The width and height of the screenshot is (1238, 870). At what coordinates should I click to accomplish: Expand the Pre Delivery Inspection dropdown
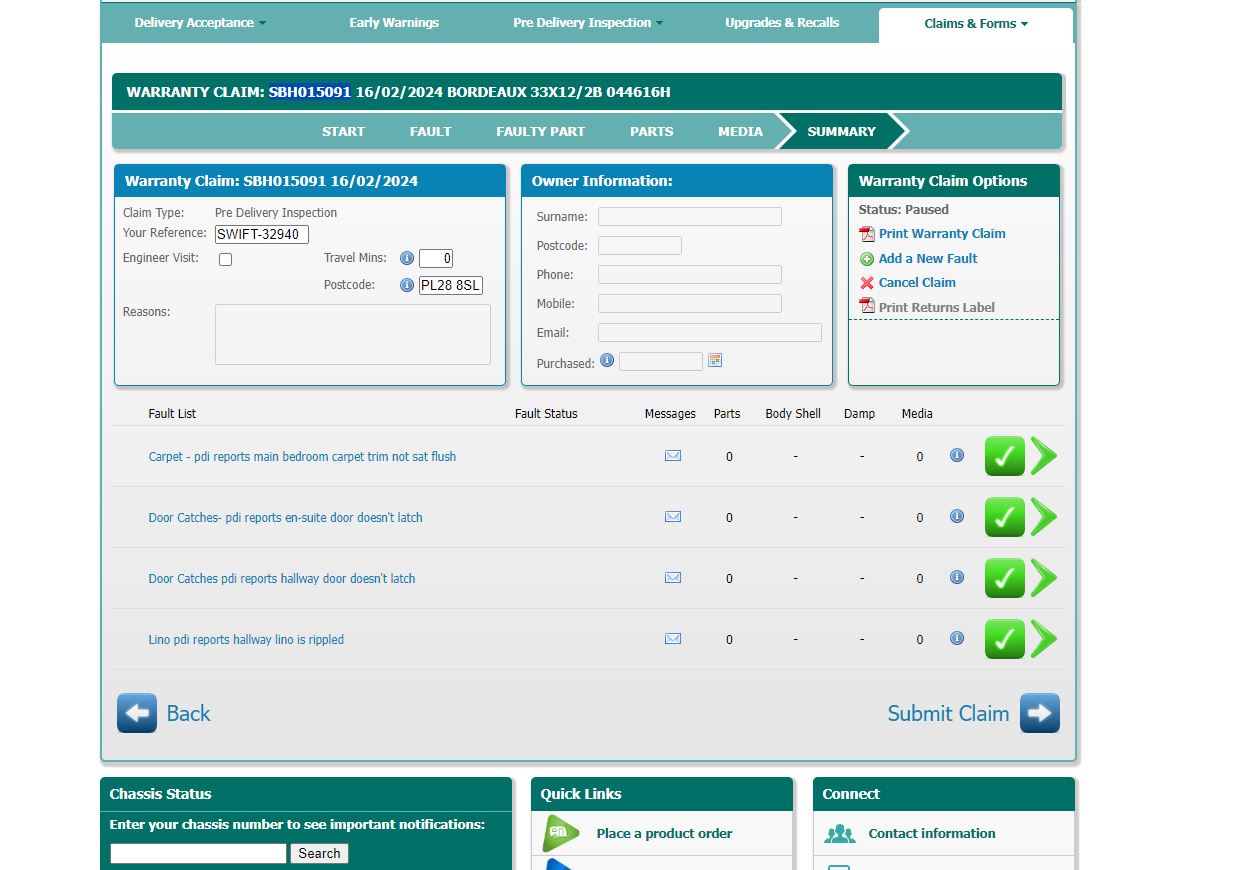pyautogui.click(x=587, y=23)
